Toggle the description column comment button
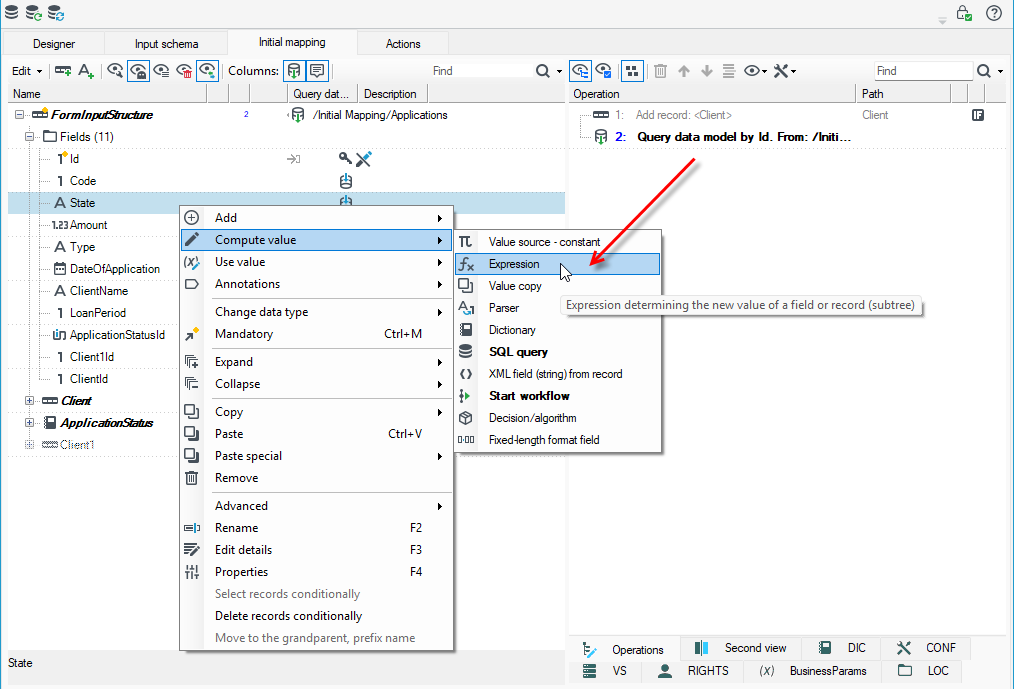 click(317, 71)
